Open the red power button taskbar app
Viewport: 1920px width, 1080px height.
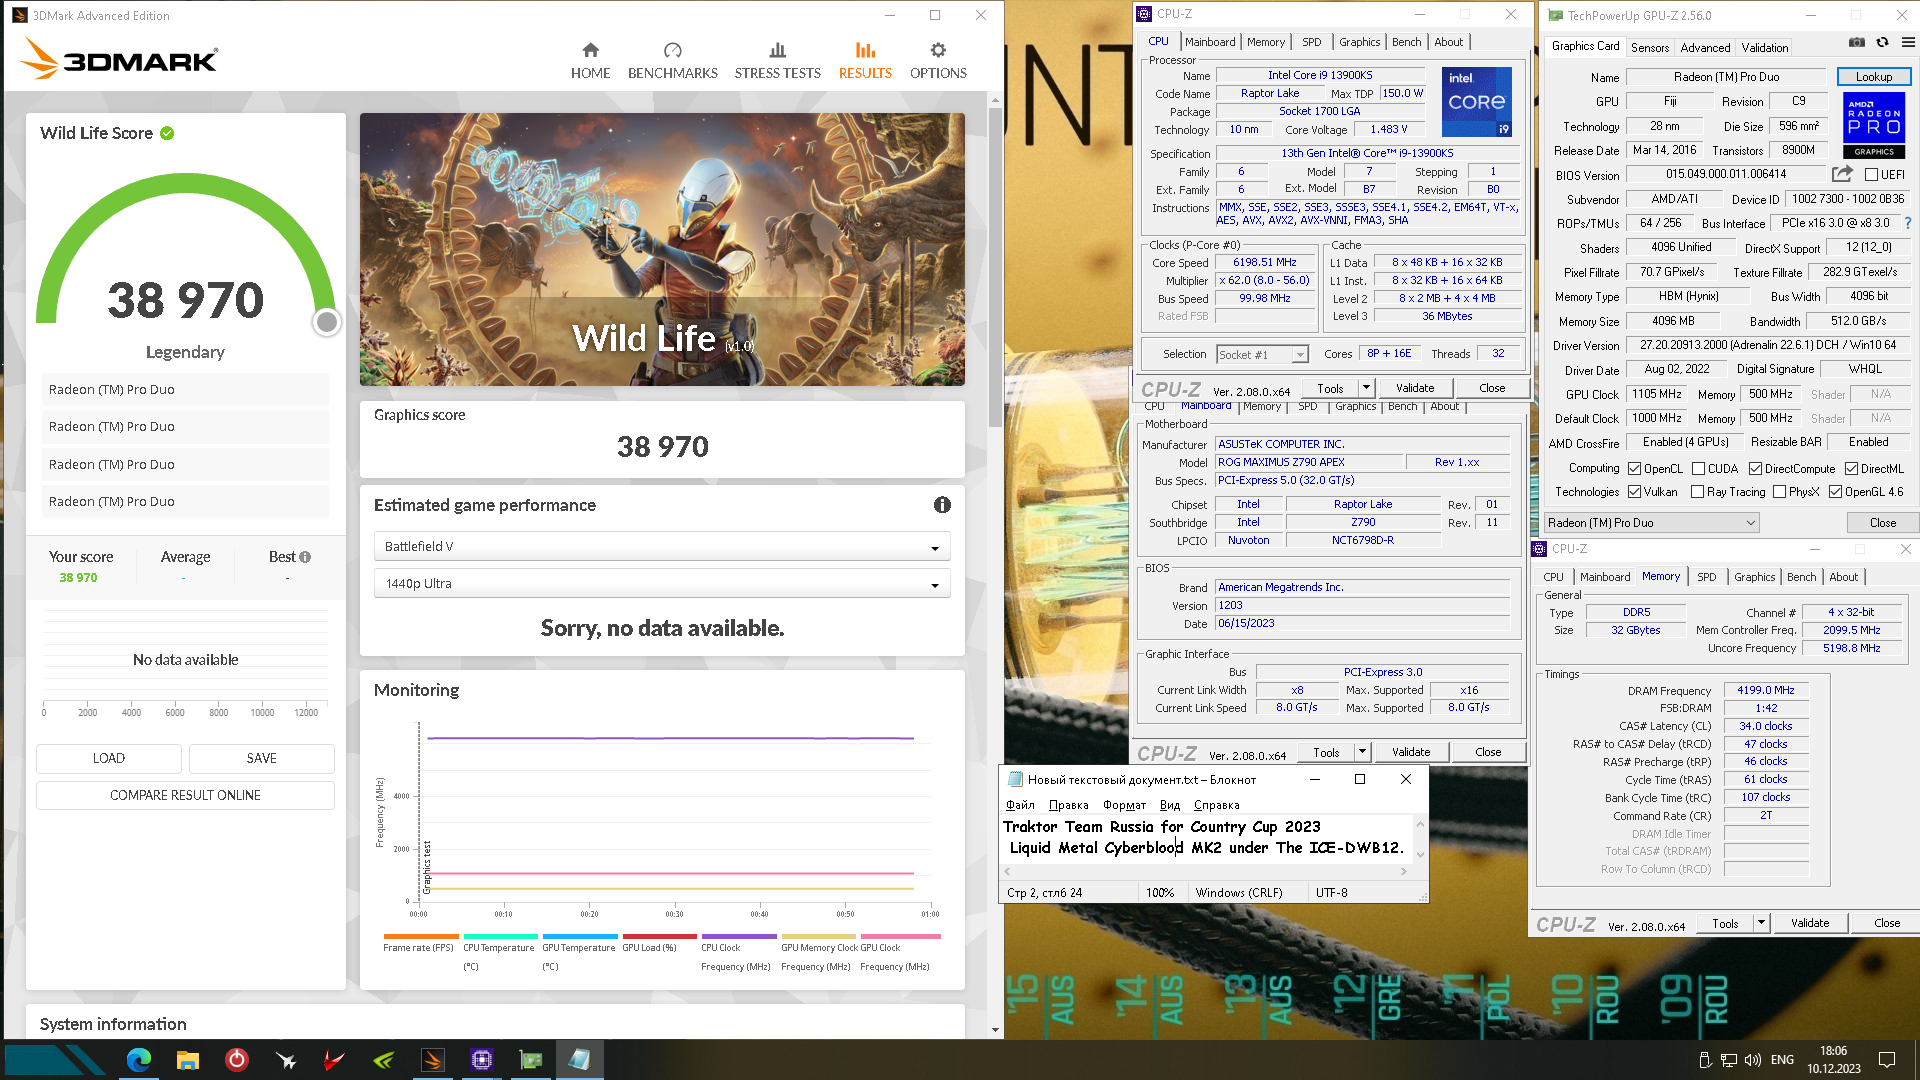pyautogui.click(x=237, y=1060)
